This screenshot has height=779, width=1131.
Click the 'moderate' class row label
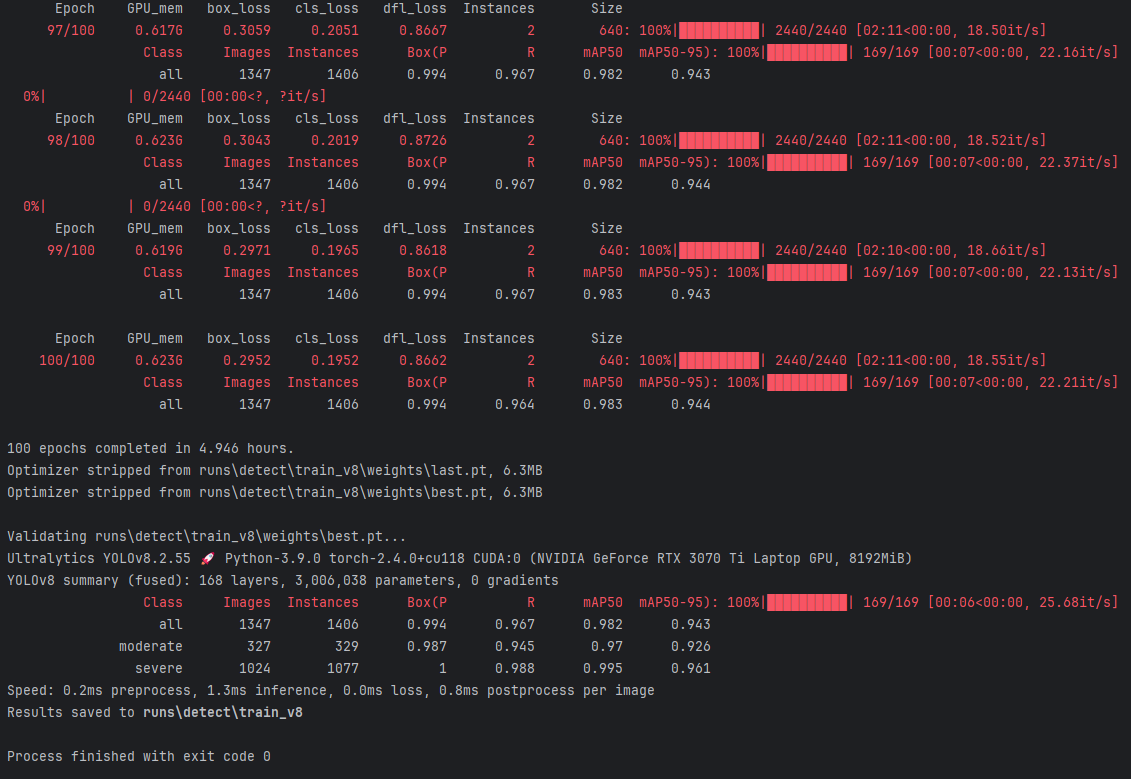pyautogui.click(x=151, y=646)
